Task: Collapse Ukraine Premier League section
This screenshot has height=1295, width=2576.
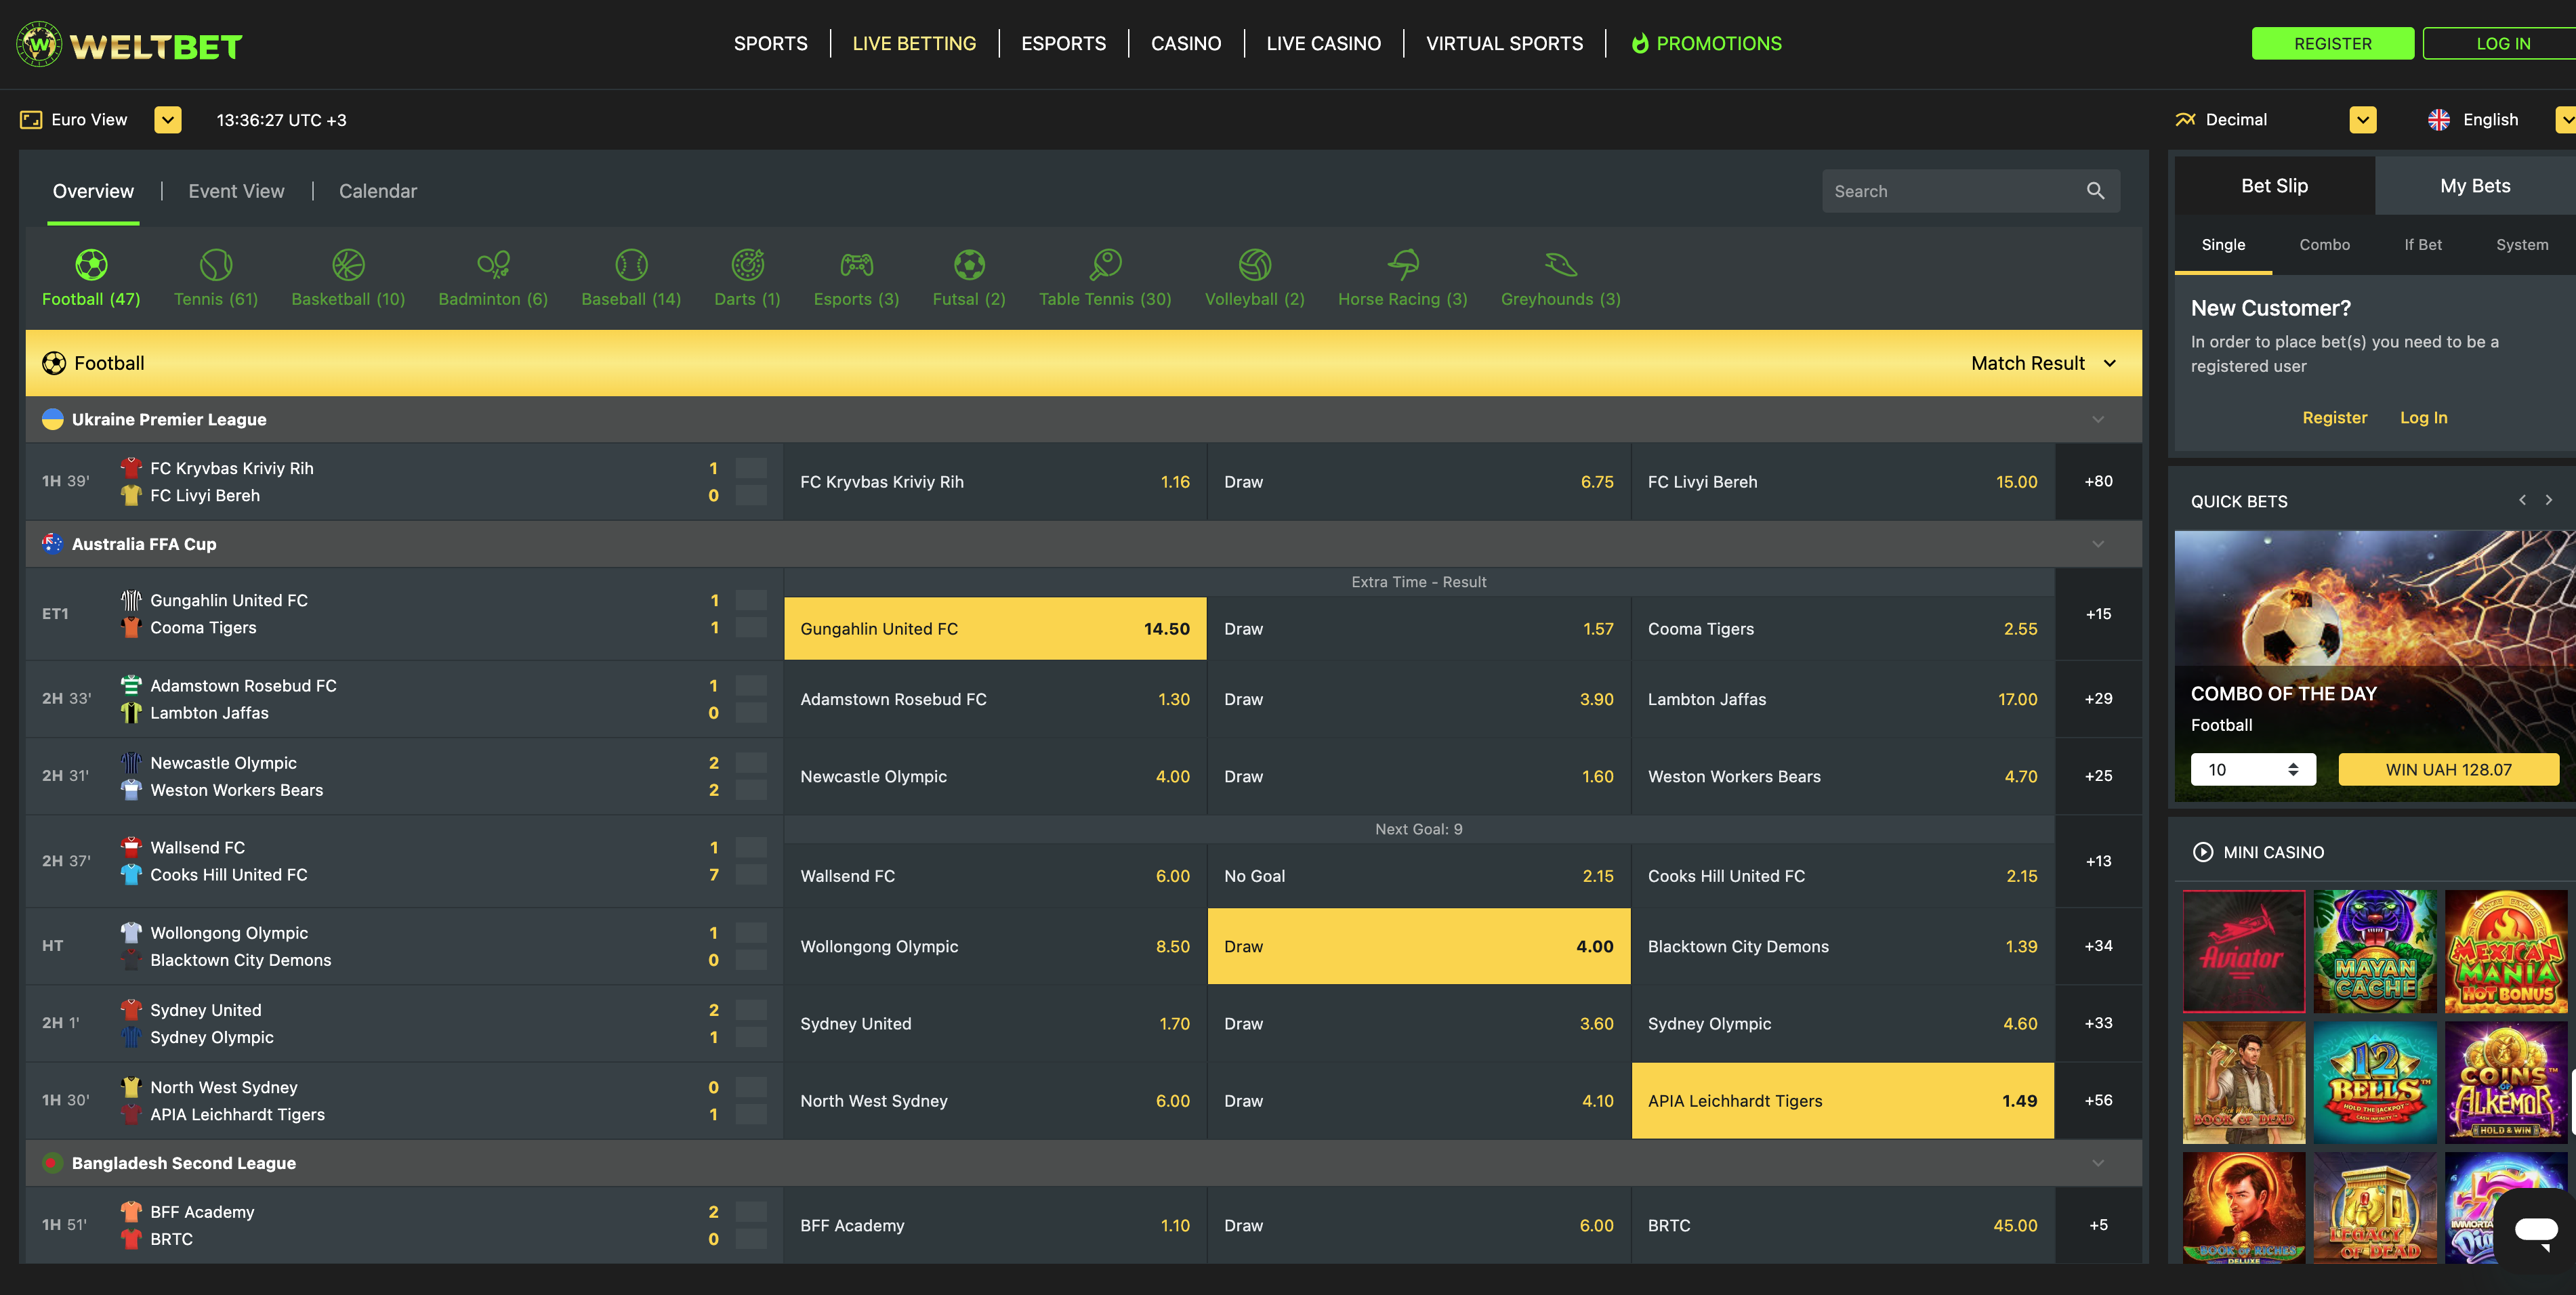Action: [2098, 420]
